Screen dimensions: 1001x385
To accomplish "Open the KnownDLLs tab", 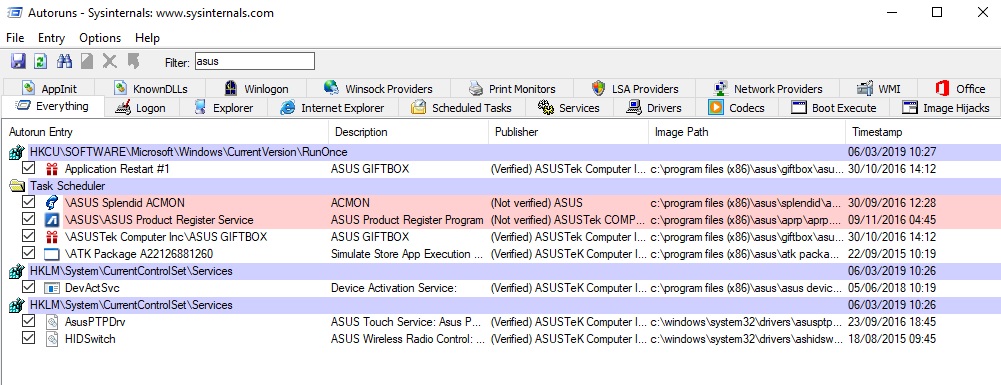I will coord(151,89).
